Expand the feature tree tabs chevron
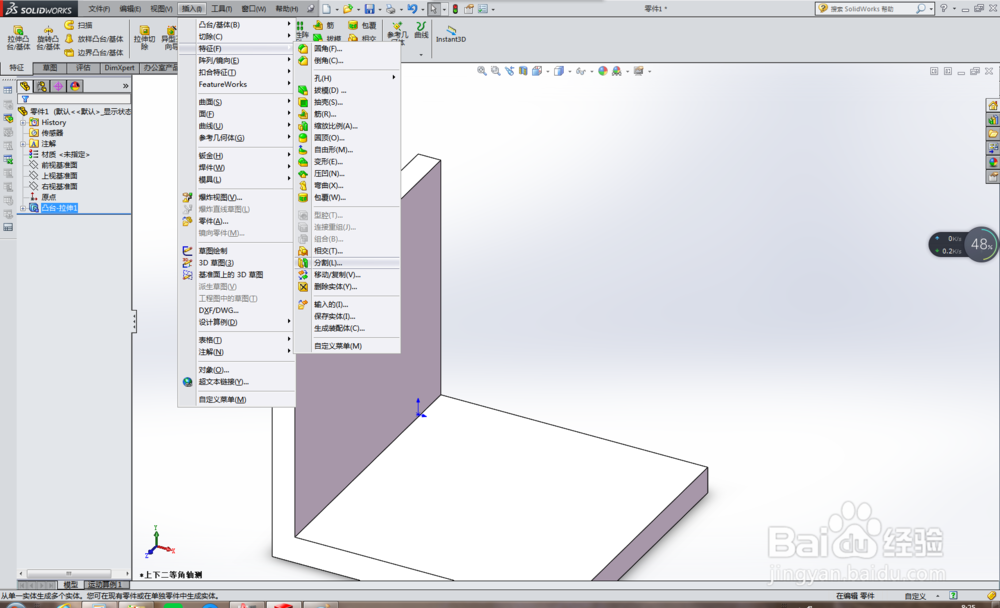This screenshot has height=608, width=1000. [x=126, y=86]
